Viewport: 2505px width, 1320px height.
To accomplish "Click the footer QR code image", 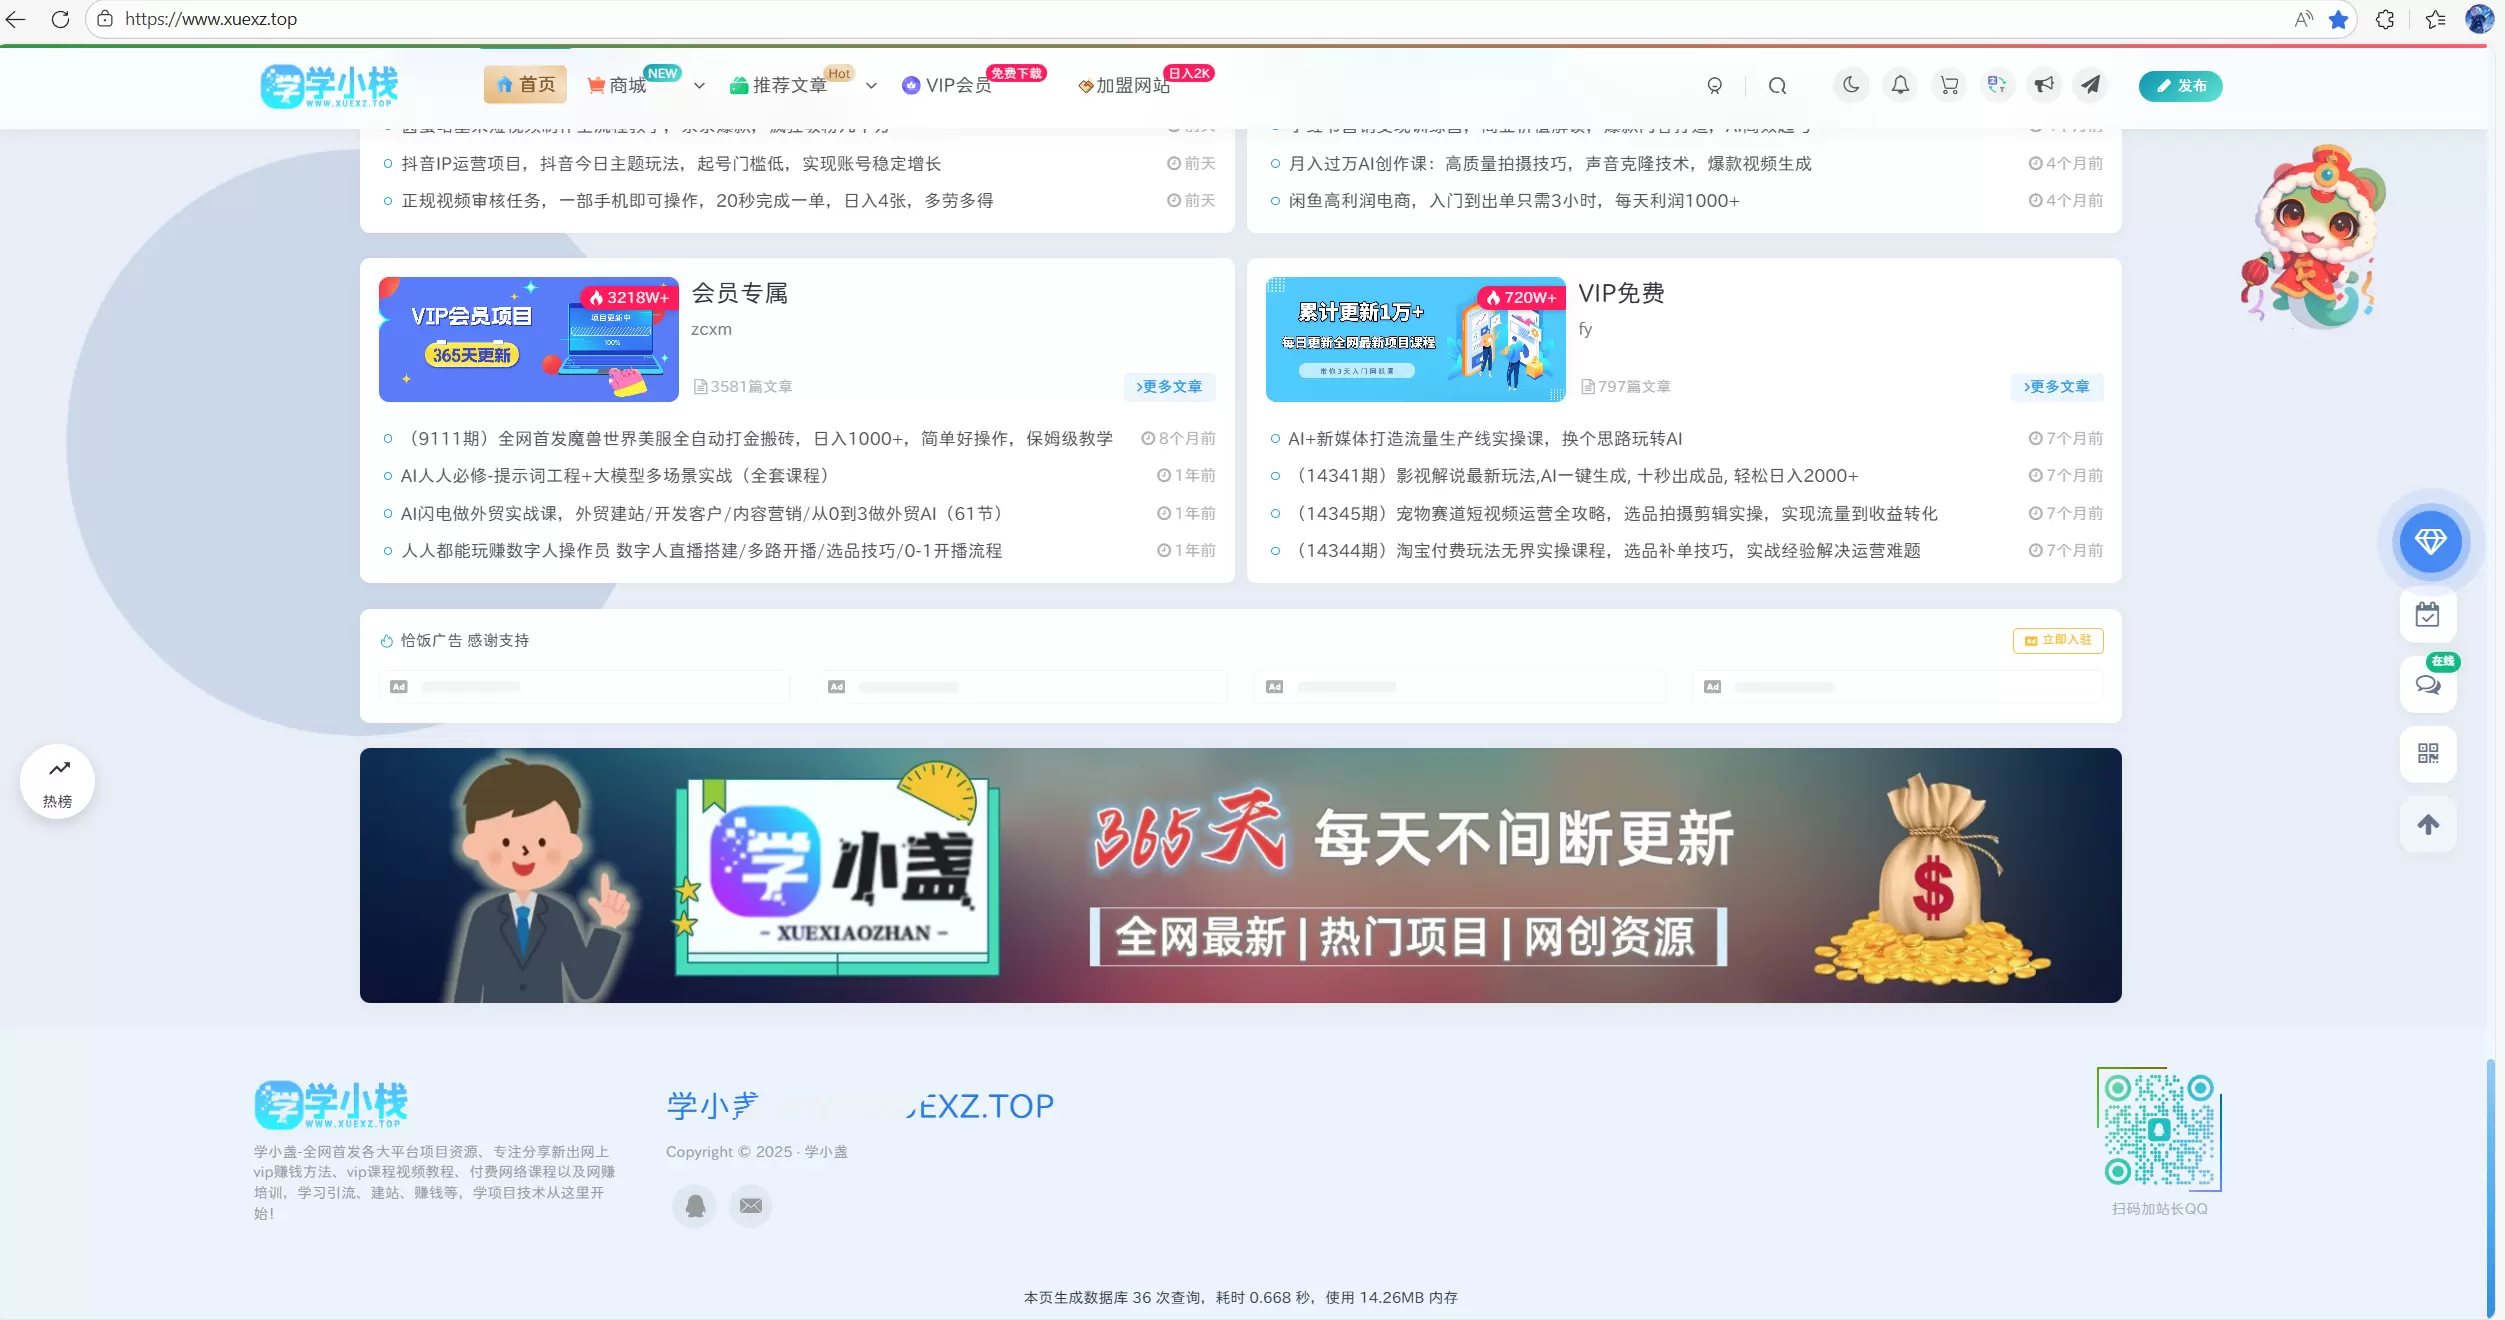I will point(2159,1129).
